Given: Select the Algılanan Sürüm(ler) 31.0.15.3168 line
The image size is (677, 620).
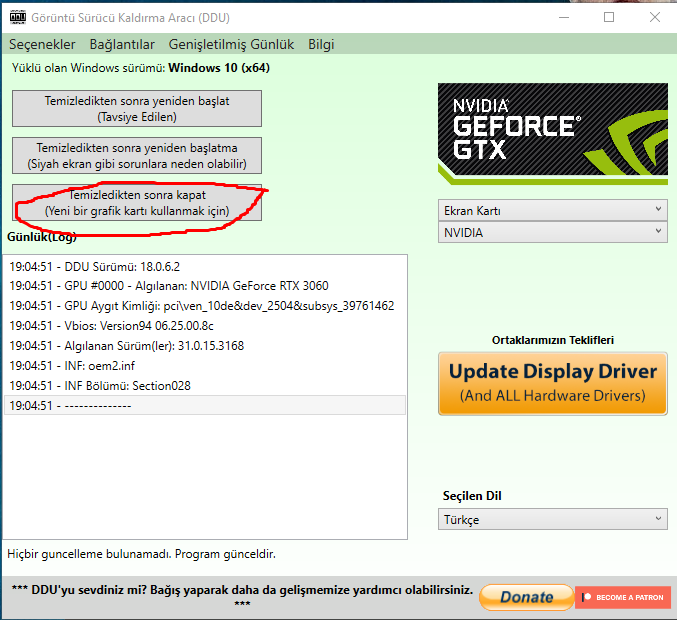Looking at the screenshot, I should tap(205, 346).
